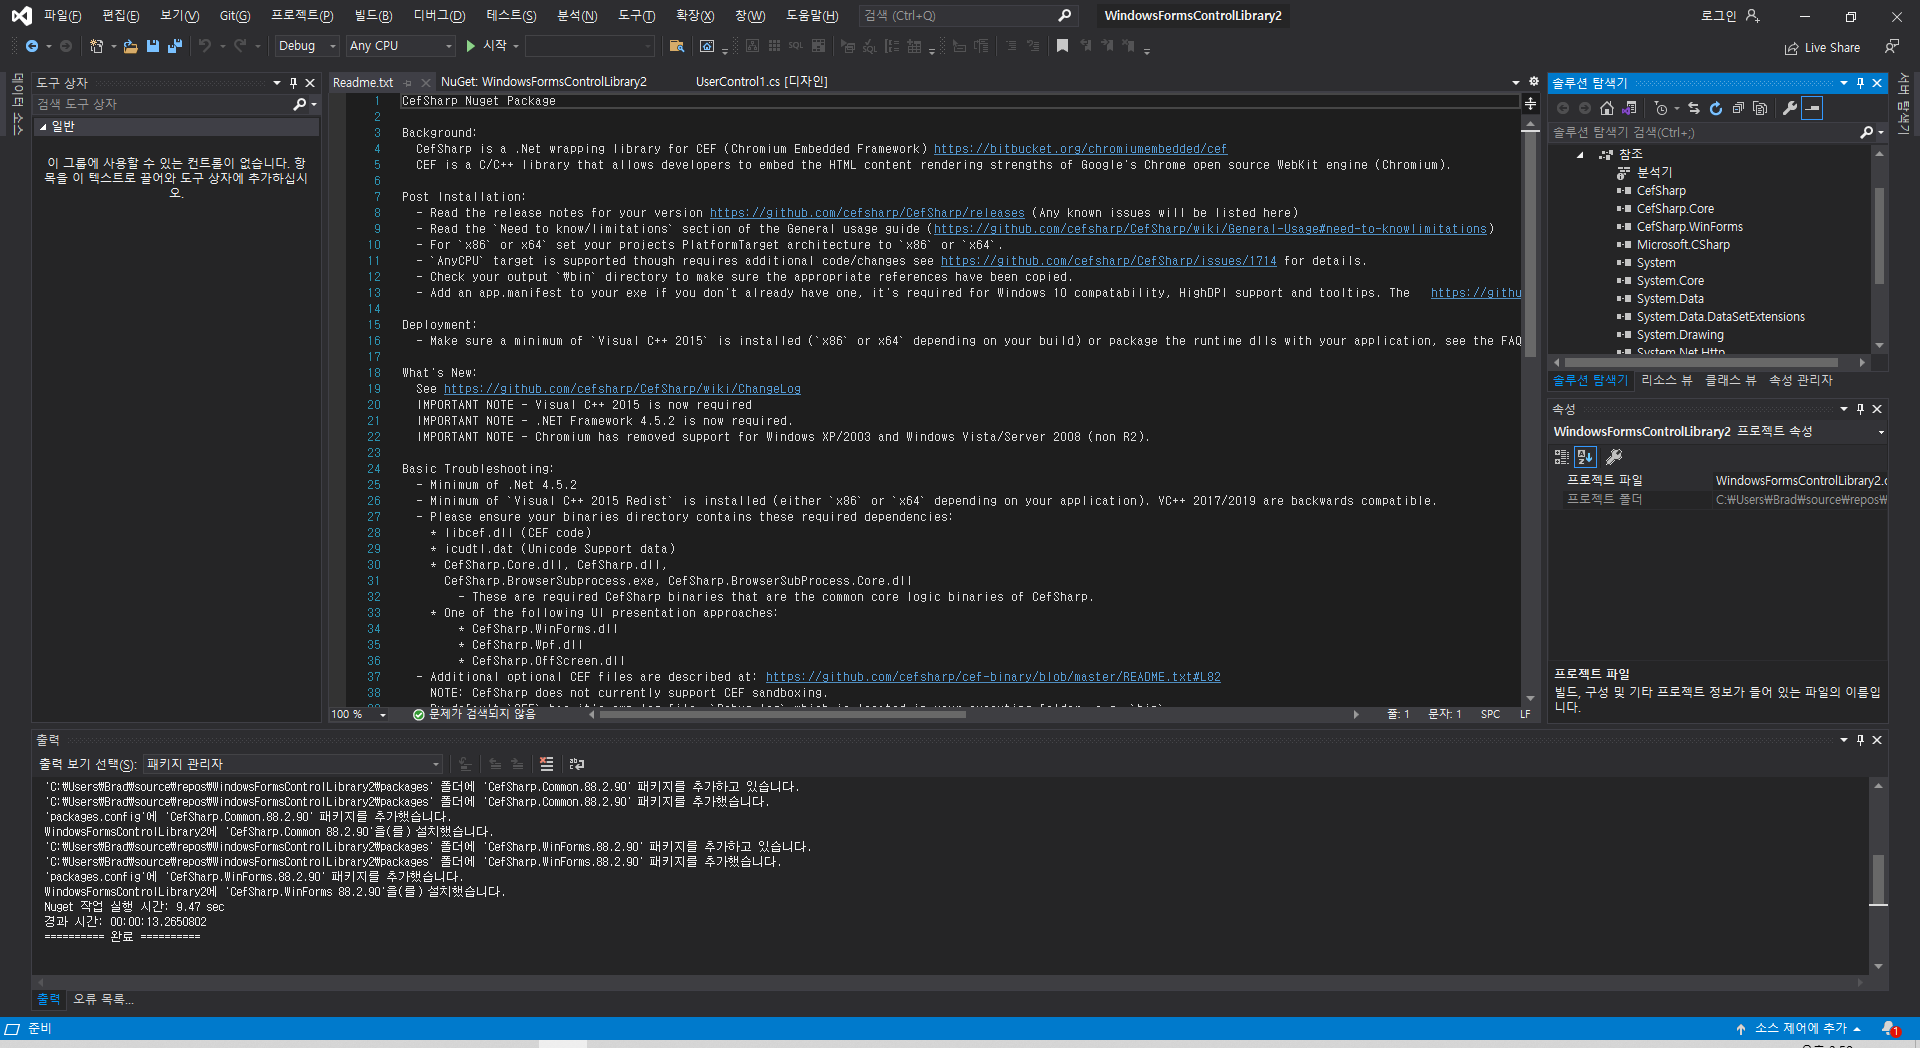Image resolution: width=1920 pixels, height=1048 pixels.
Task: Click the 검색 (Ctrl+Q) search box
Action: click(x=967, y=16)
